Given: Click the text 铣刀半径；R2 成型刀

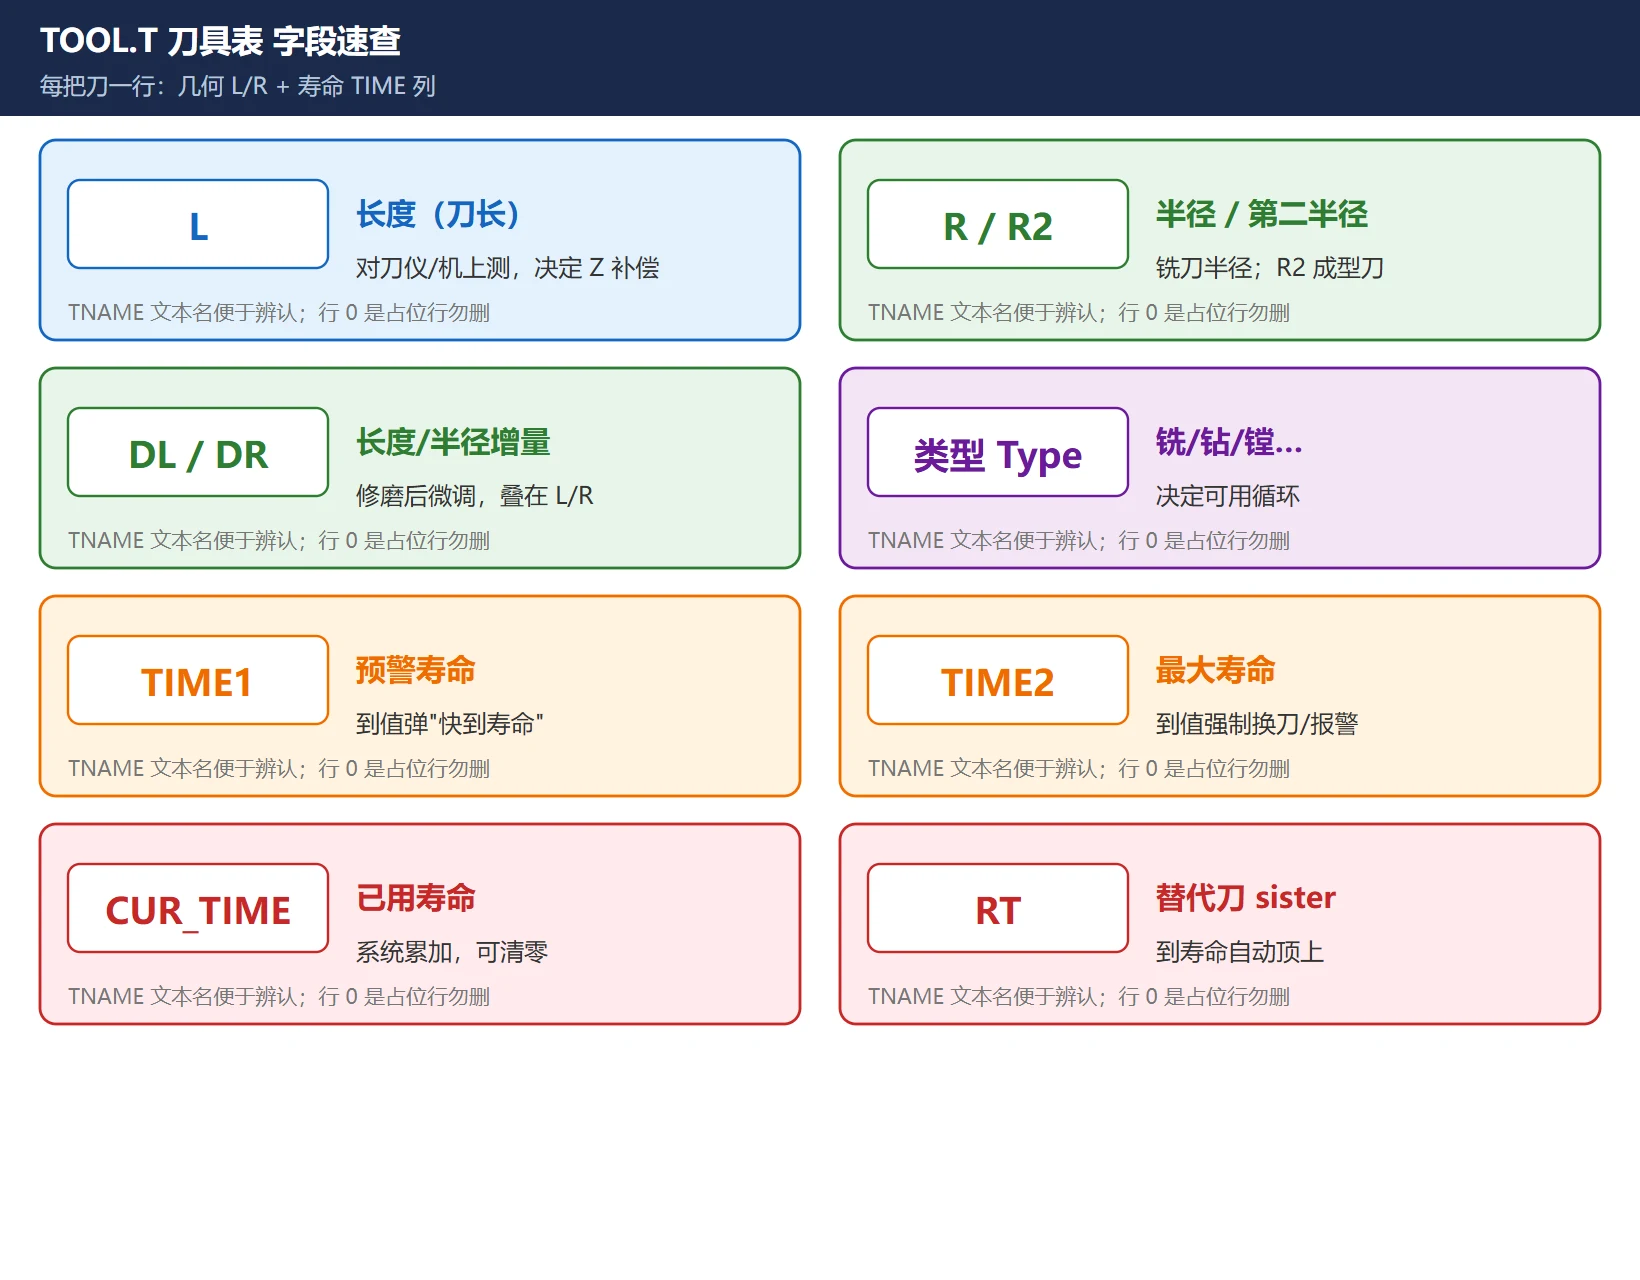Looking at the screenshot, I should (1270, 268).
